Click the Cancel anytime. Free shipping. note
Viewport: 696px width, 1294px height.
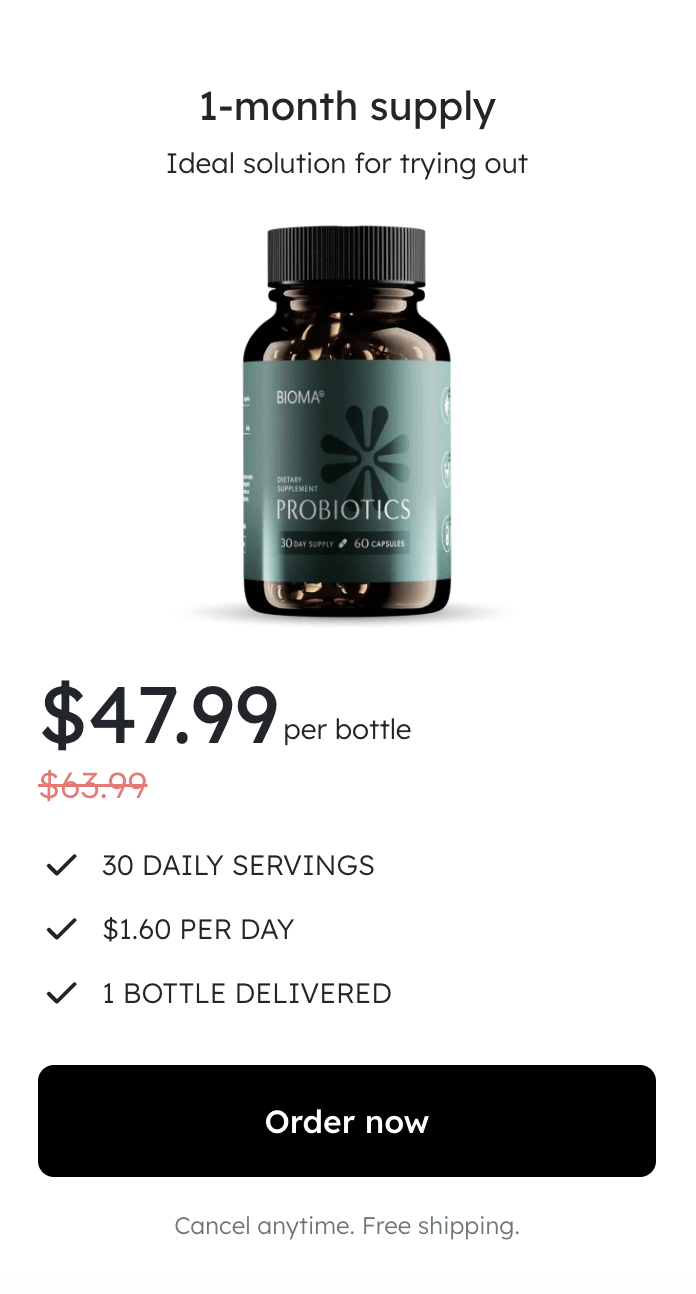pyautogui.click(x=347, y=1225)
